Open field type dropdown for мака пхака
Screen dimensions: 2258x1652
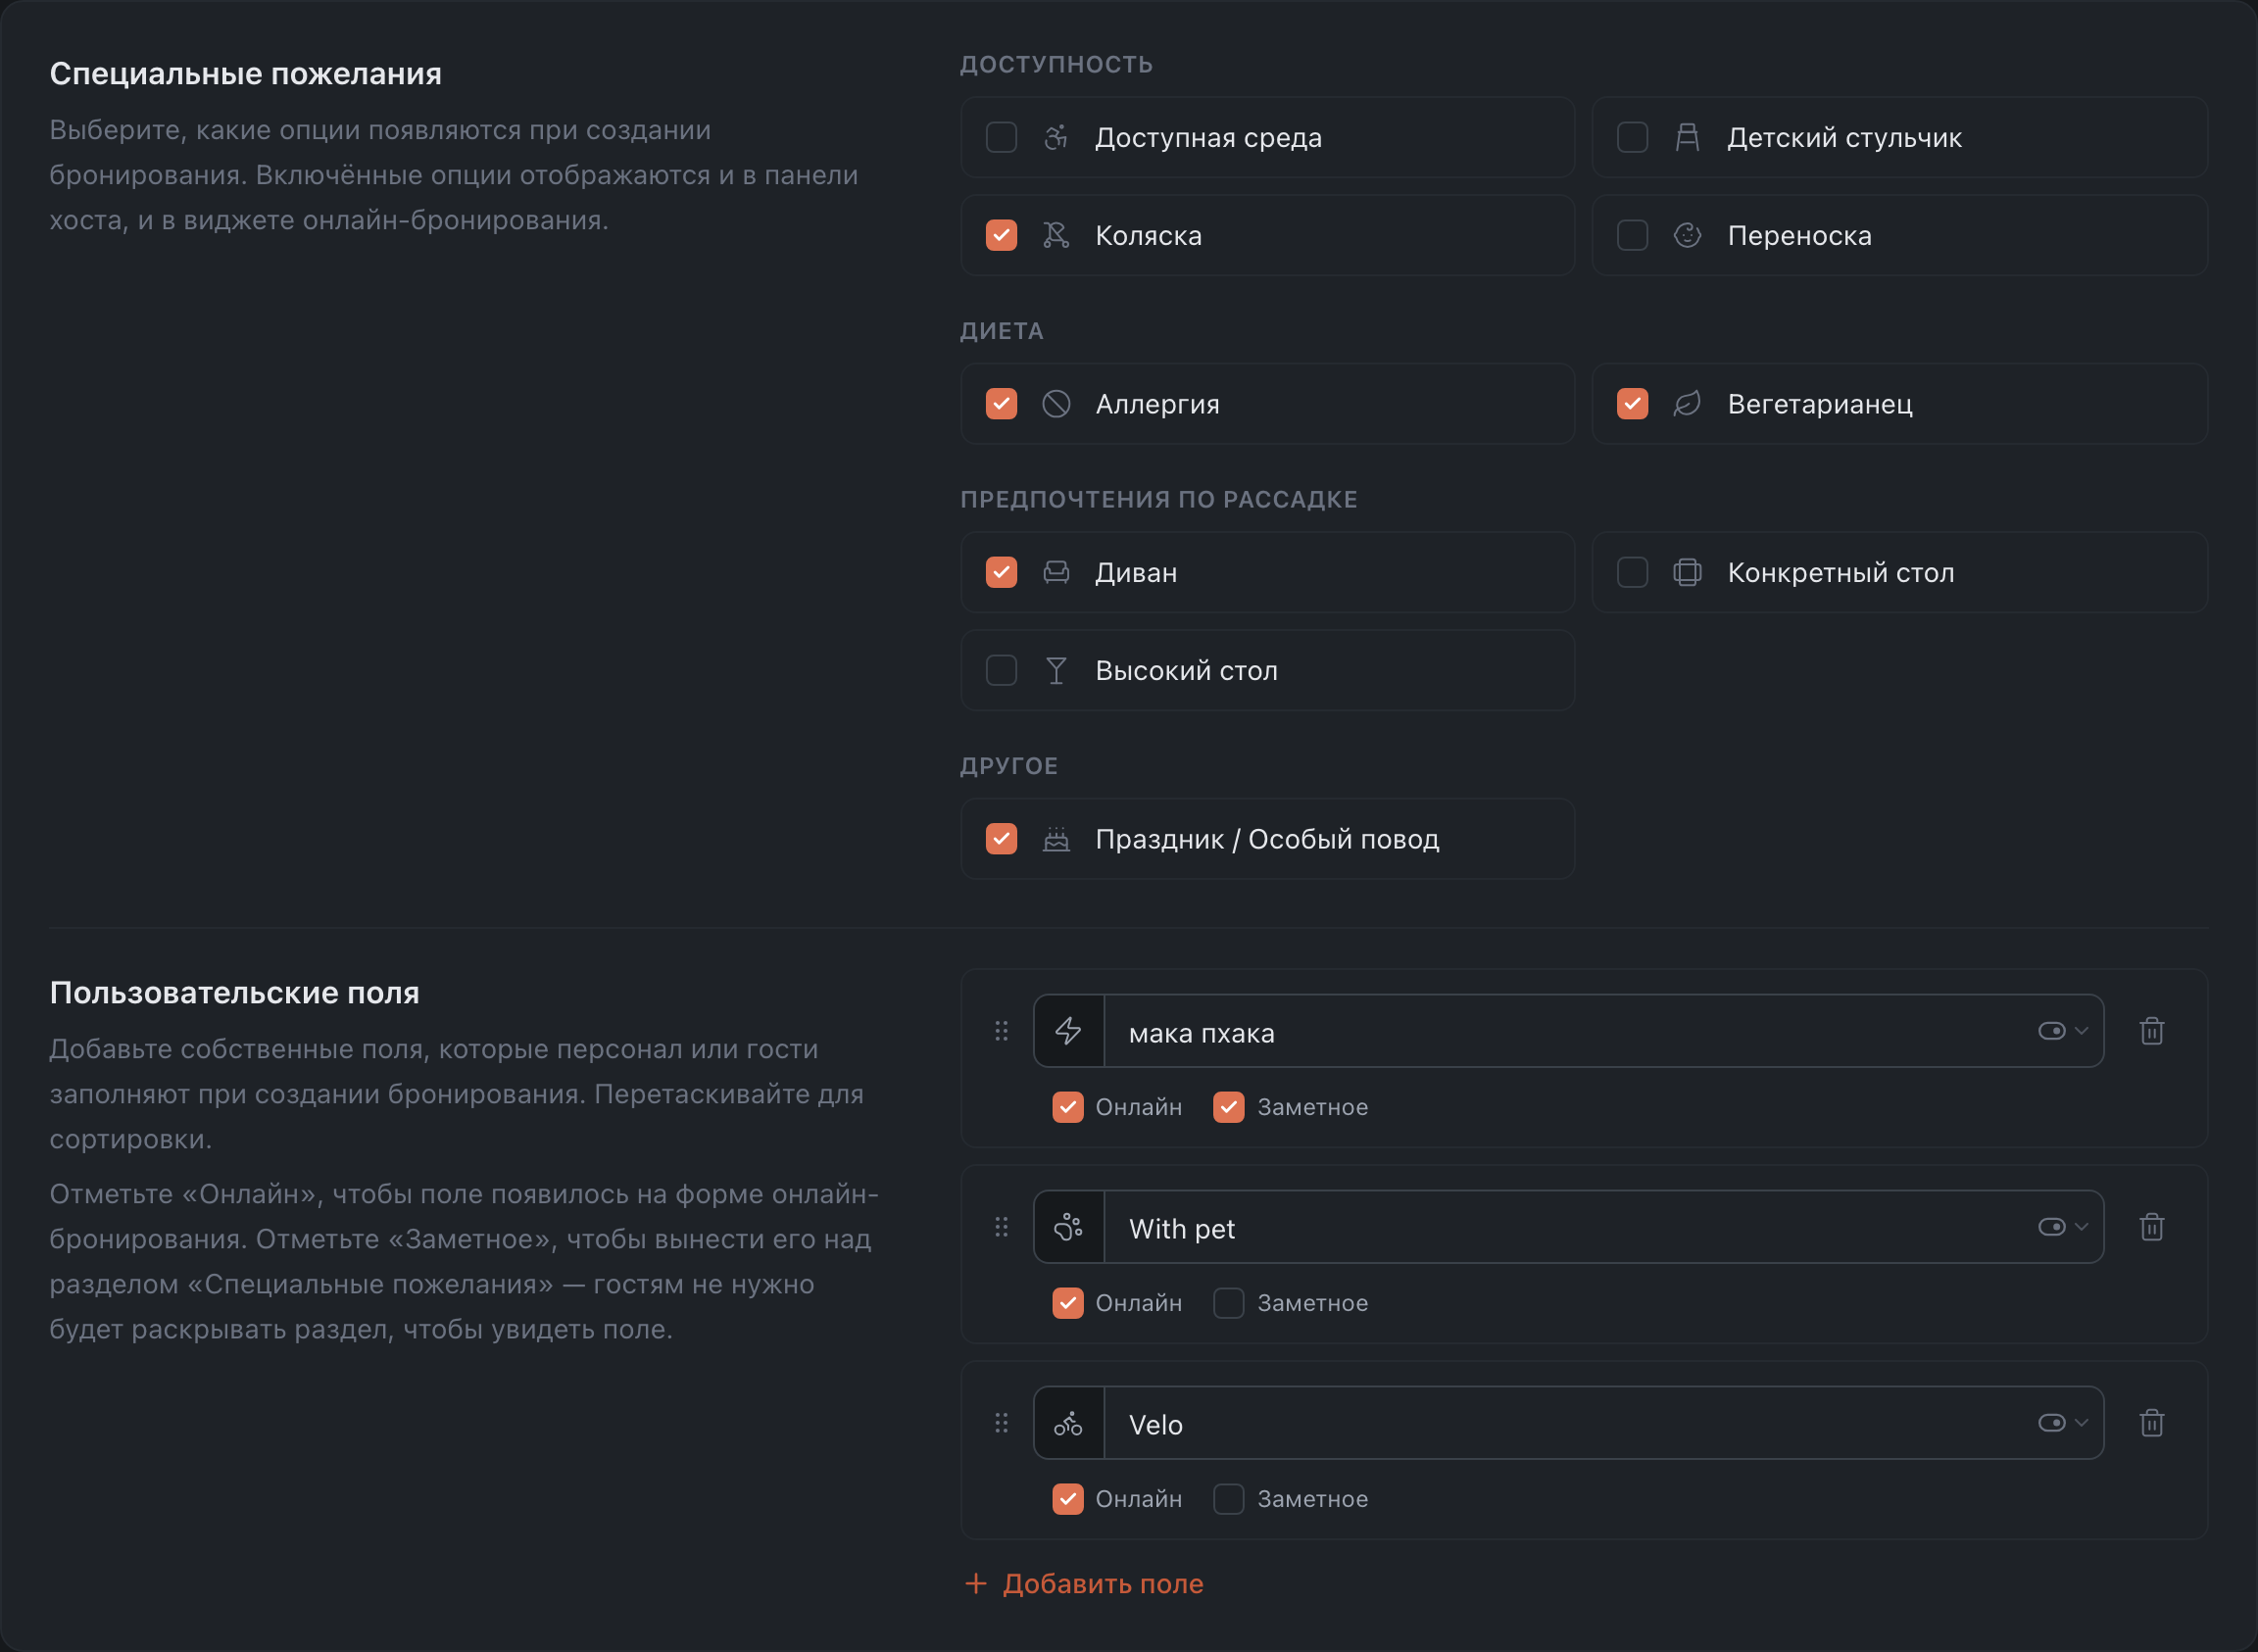point(2063,1031)
